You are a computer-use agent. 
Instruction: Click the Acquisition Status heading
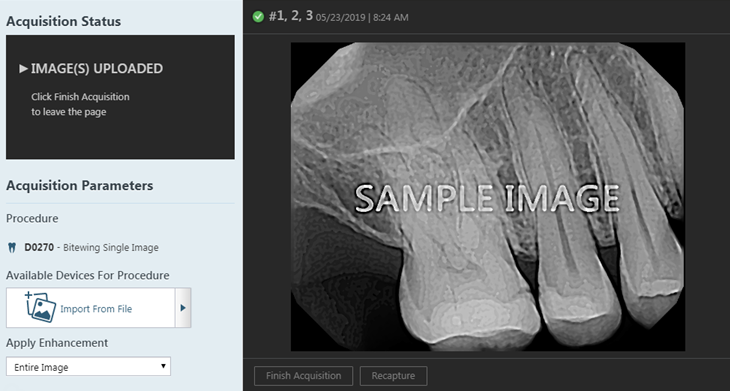tap(63, 21)
